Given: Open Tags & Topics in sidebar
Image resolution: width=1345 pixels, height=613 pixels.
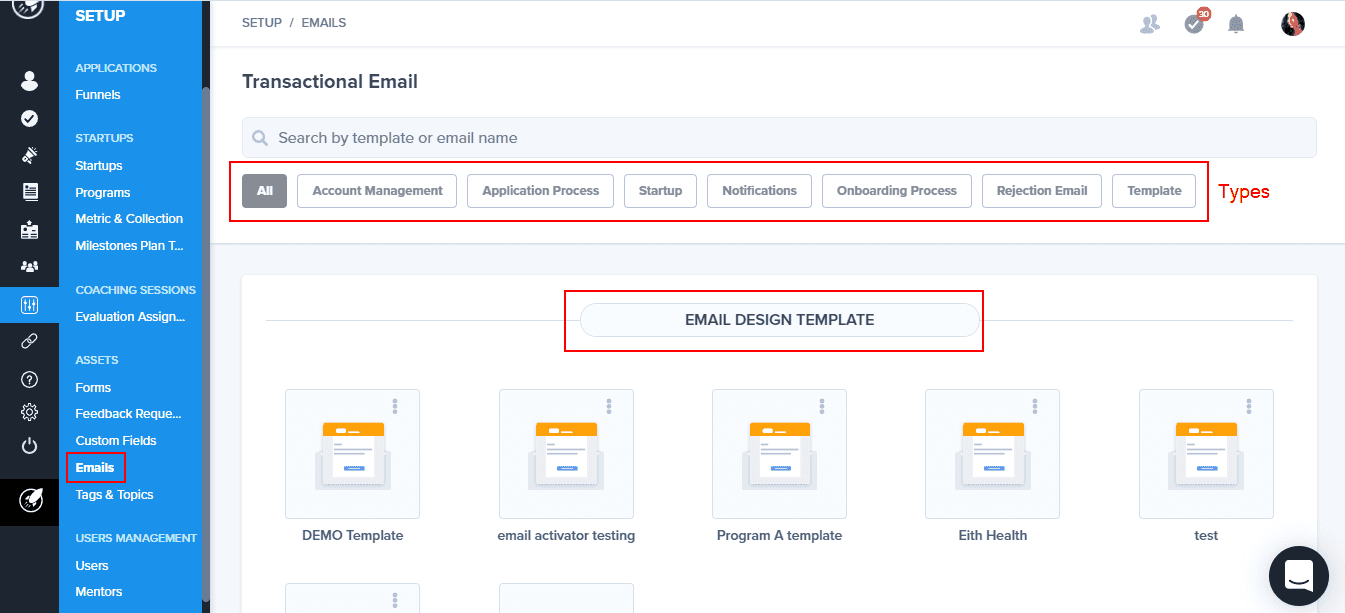Looking at the screenshot, I should pos(114,495).
